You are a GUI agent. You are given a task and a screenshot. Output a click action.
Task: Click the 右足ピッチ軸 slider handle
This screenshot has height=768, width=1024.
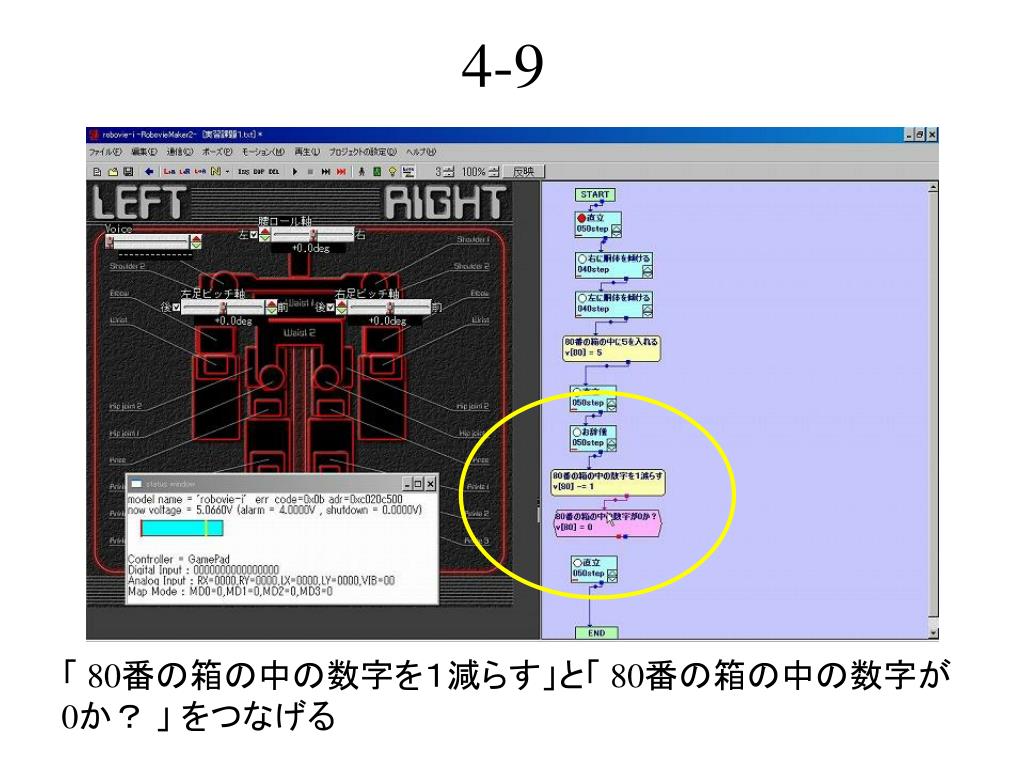390,307
